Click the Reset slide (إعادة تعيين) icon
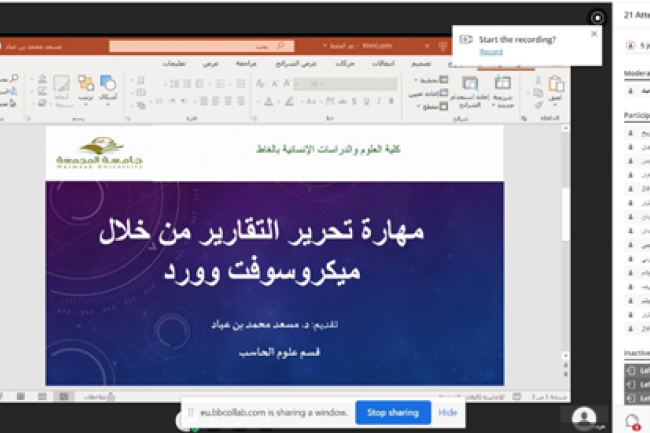This screenshot has width=650, height=433. point(444,93)
